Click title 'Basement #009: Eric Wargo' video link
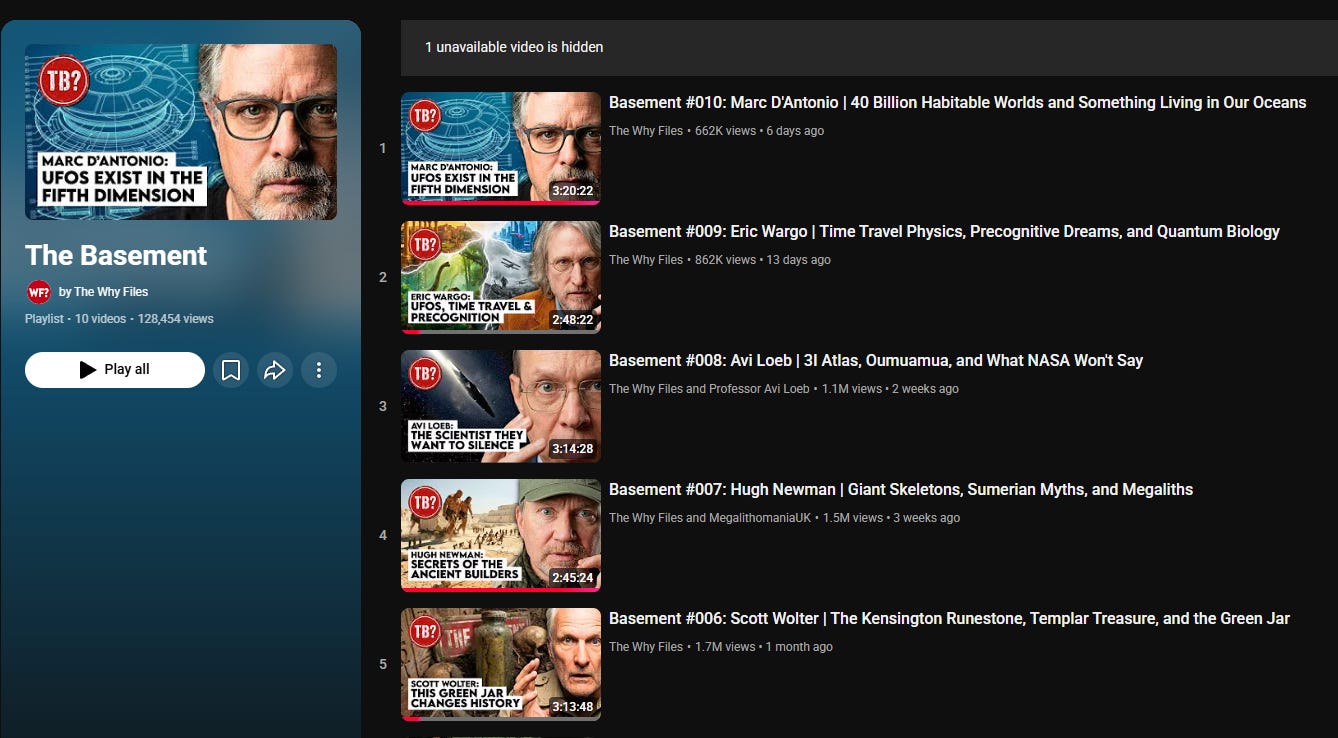The image size is (1338, 738). click(944, 231)
